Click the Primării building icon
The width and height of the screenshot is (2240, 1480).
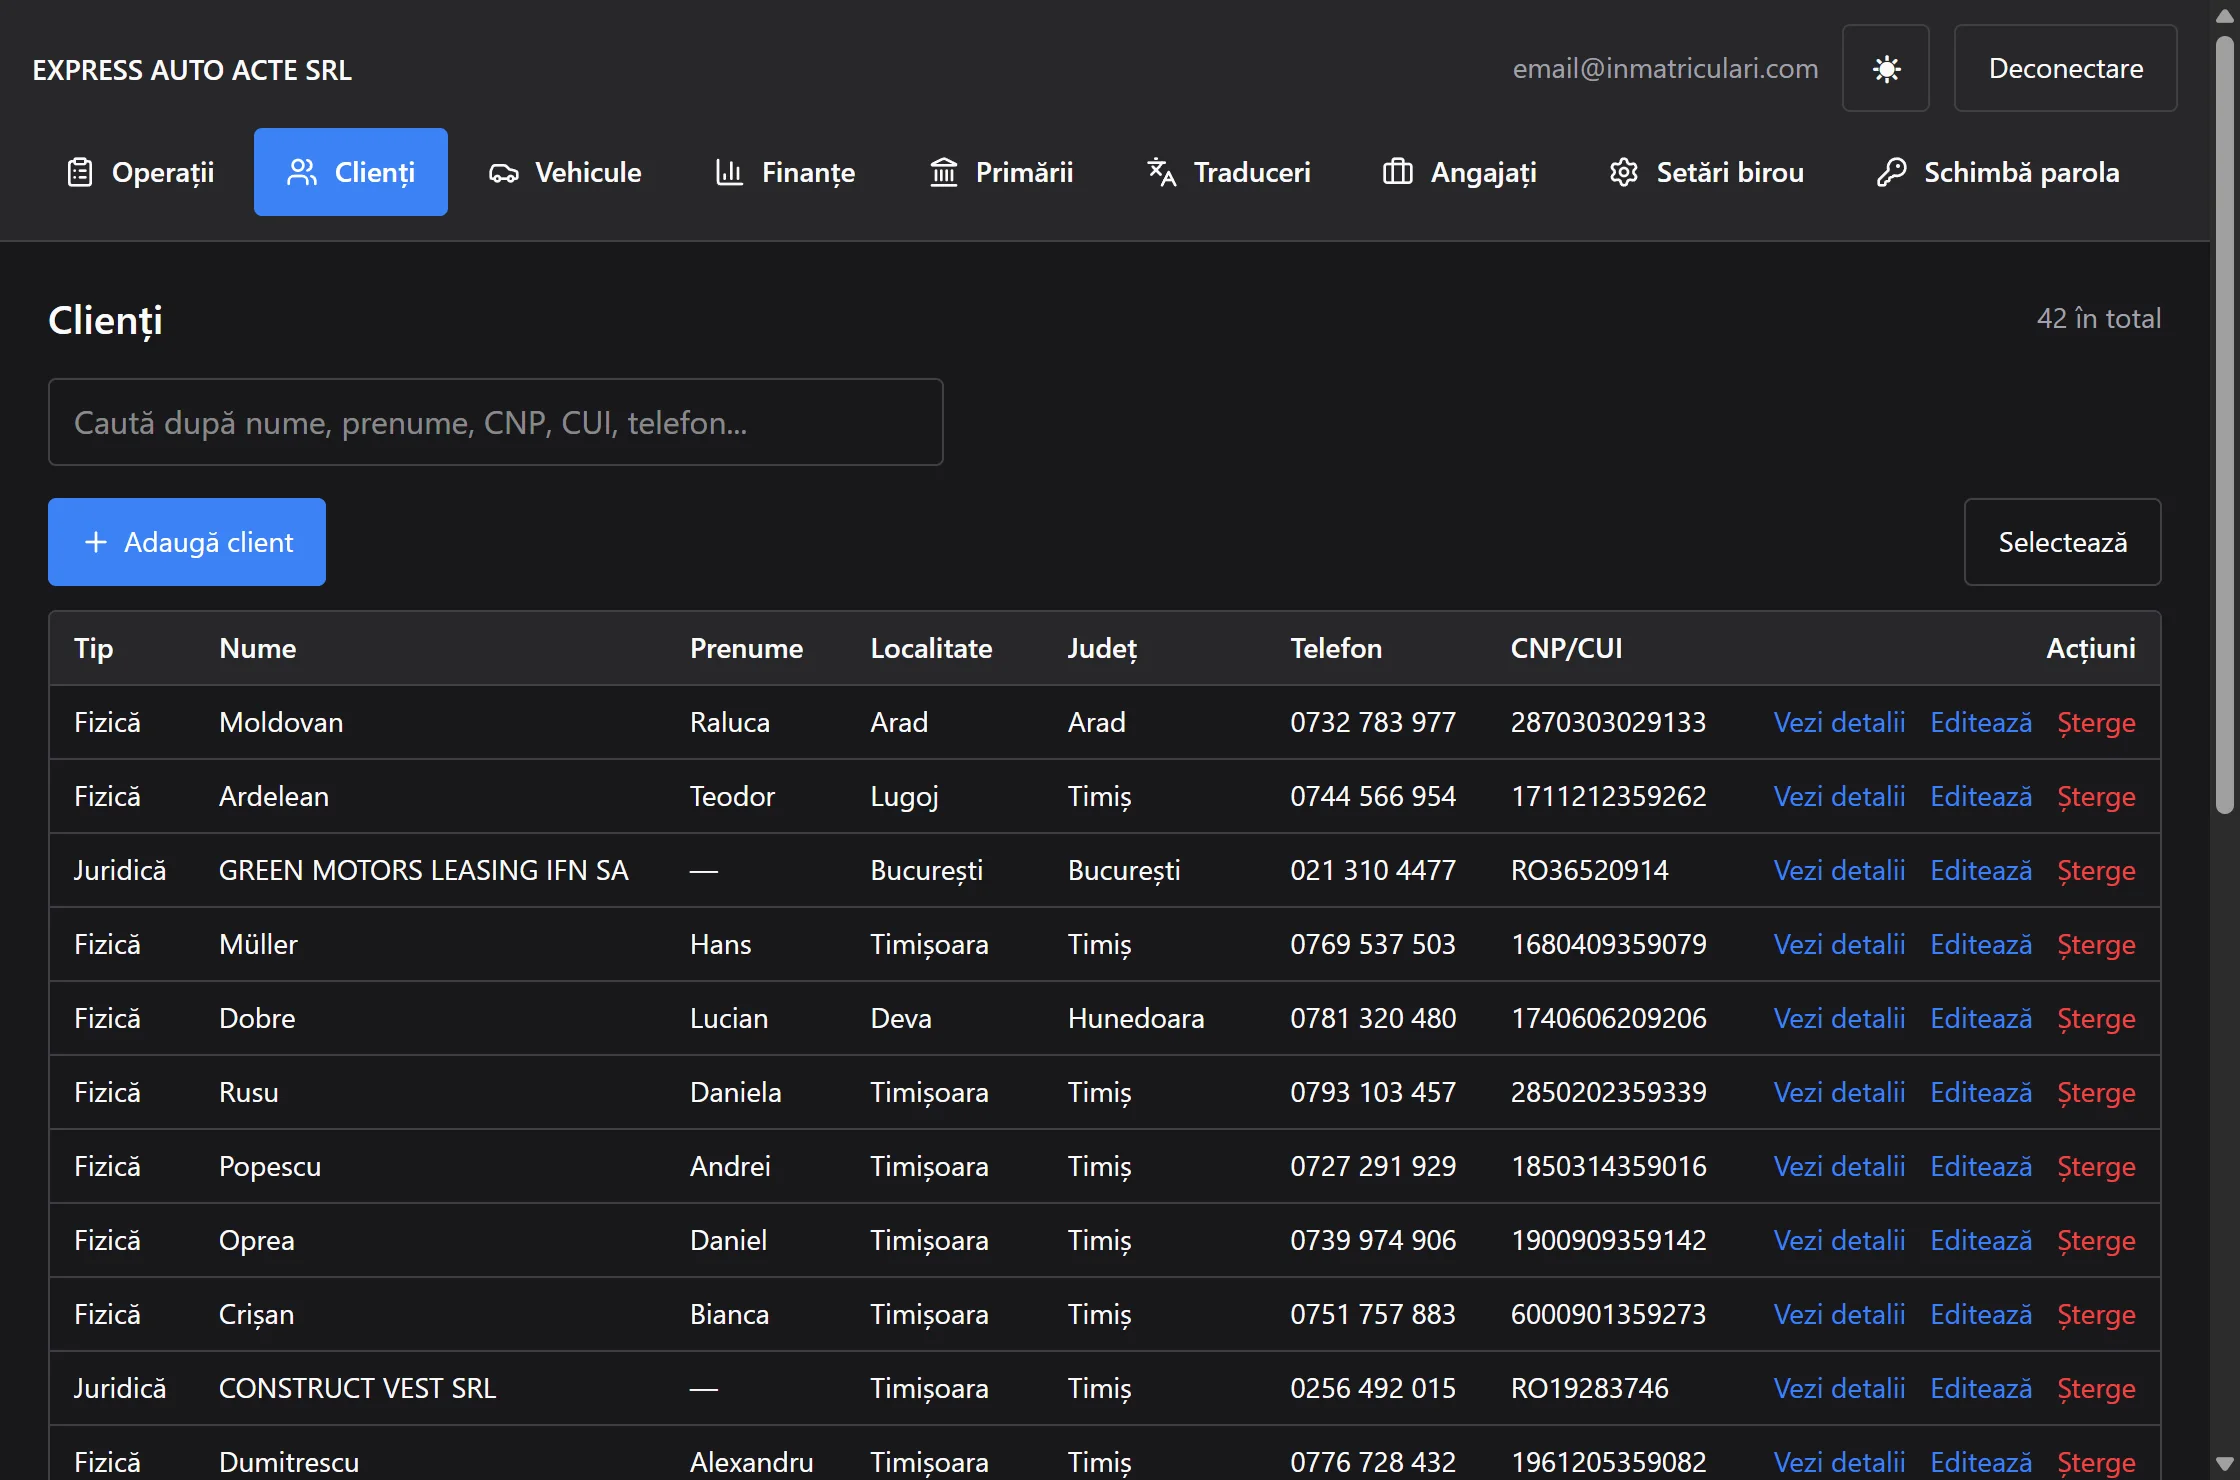[x=944, y=172]
